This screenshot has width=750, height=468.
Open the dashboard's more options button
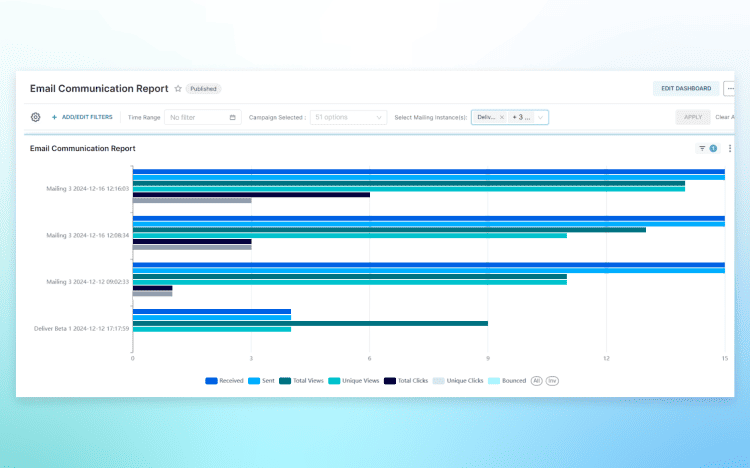(x=730, y=89)
